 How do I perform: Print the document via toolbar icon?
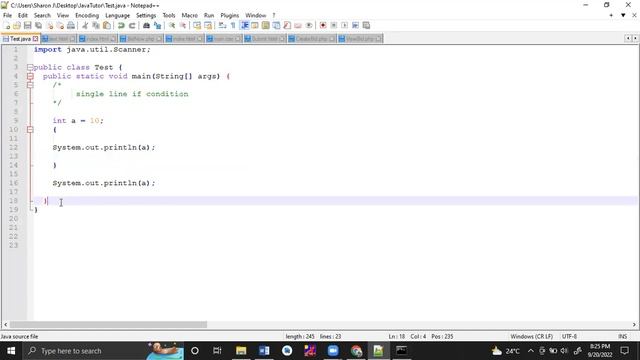(x=71, y=26)
